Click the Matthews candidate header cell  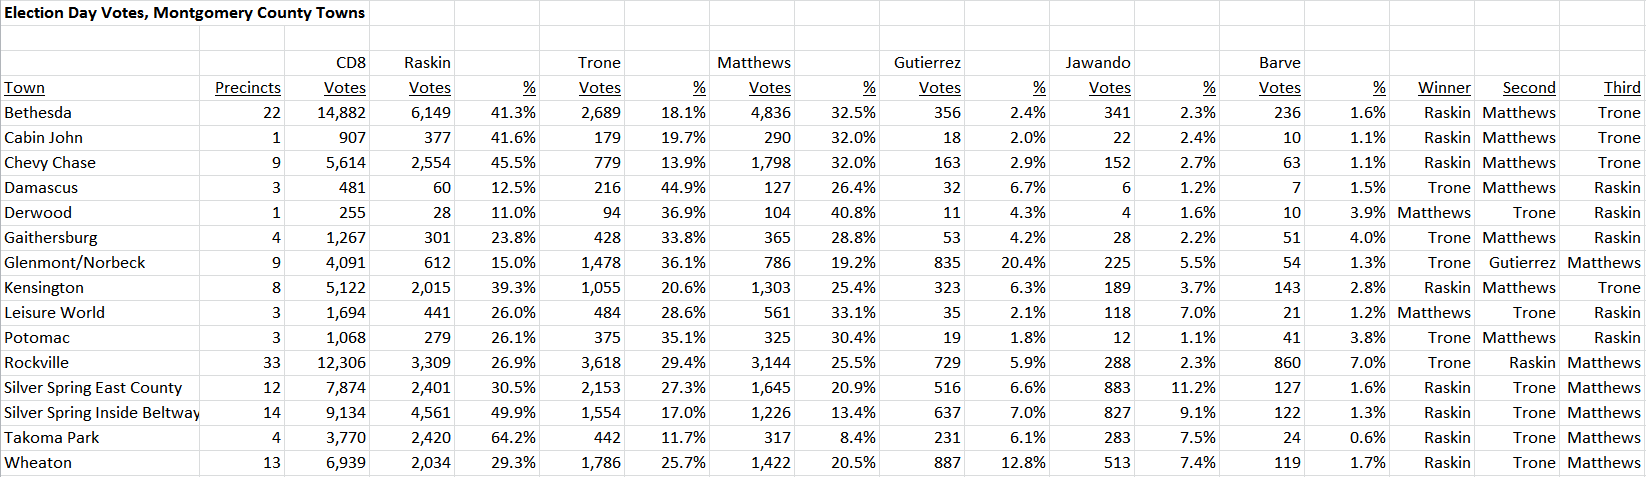click(752, 63)
